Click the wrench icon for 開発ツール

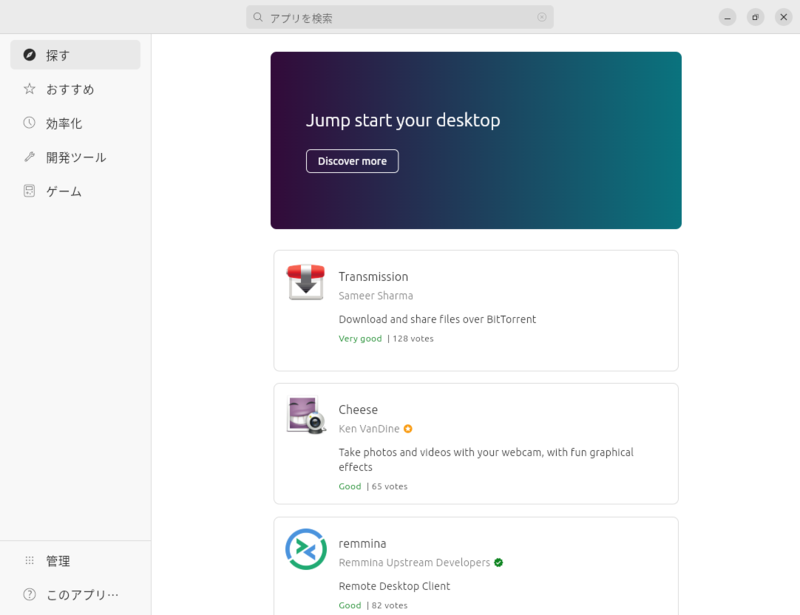click(x=30, y=157)
